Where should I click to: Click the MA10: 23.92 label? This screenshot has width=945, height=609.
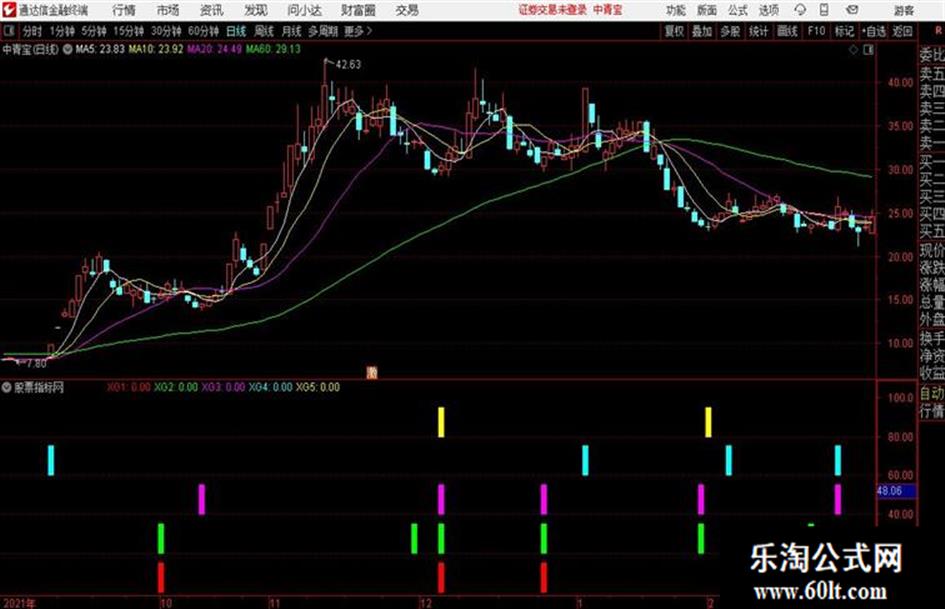point(155,49)
